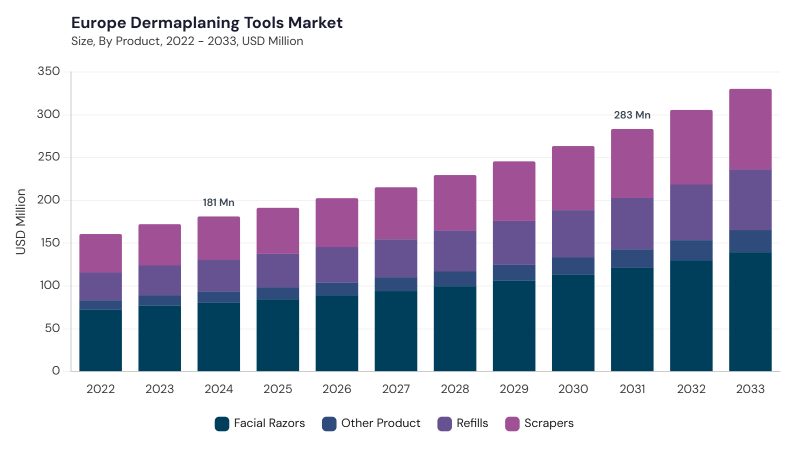Select the 2027 Refills bar segment
The width and height of the screenshot is (800, 450).
coord(396,259)
